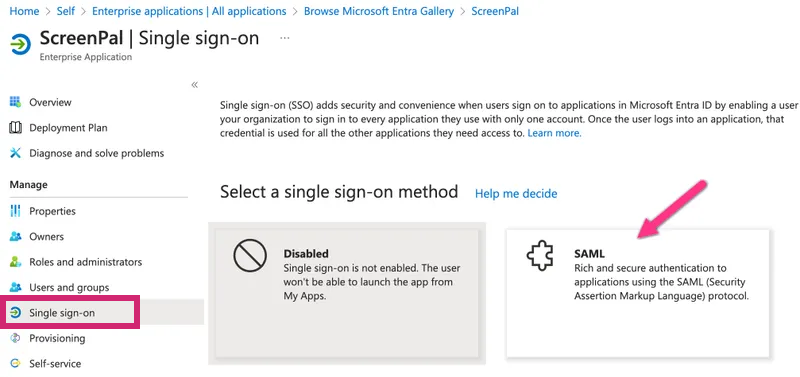Click the Diagnose and solve problems wrench icon
The width and height of the screenshot is (800, 377).
click(15, 153)
